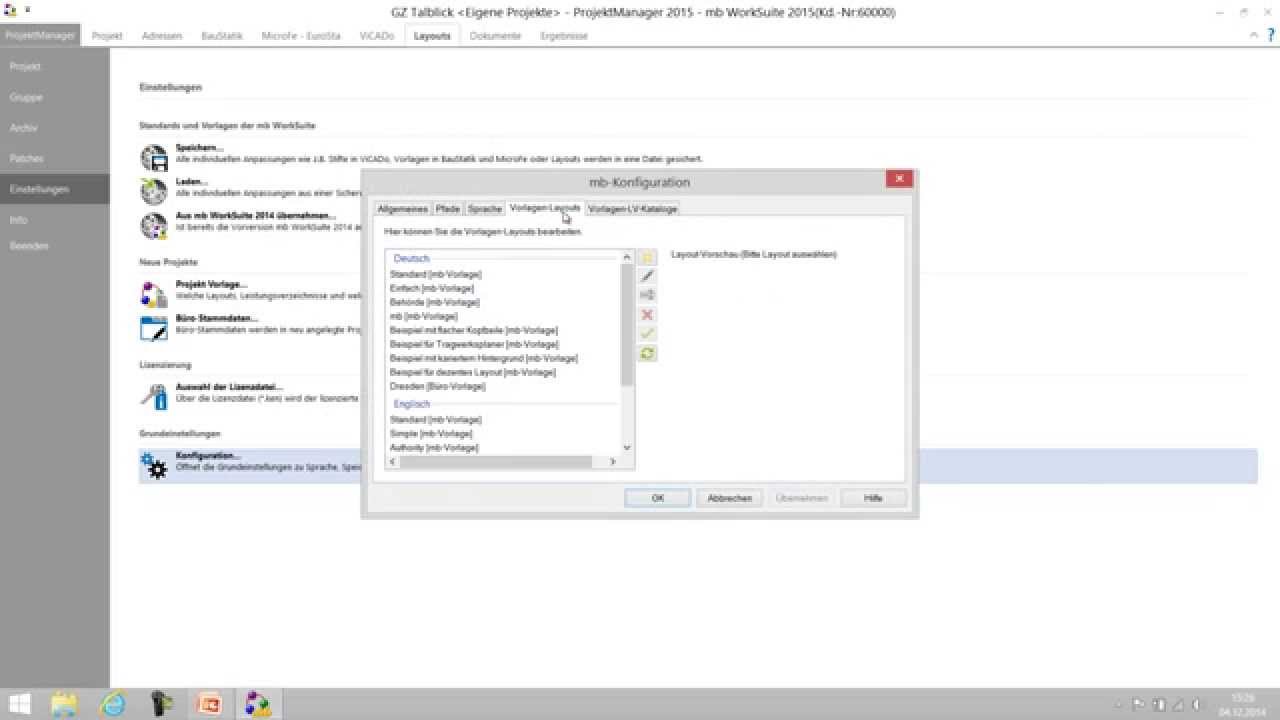Close the mb-Konfiguration dialog
The width and height of the screenshot is (1280, 720).
point(899,179)
